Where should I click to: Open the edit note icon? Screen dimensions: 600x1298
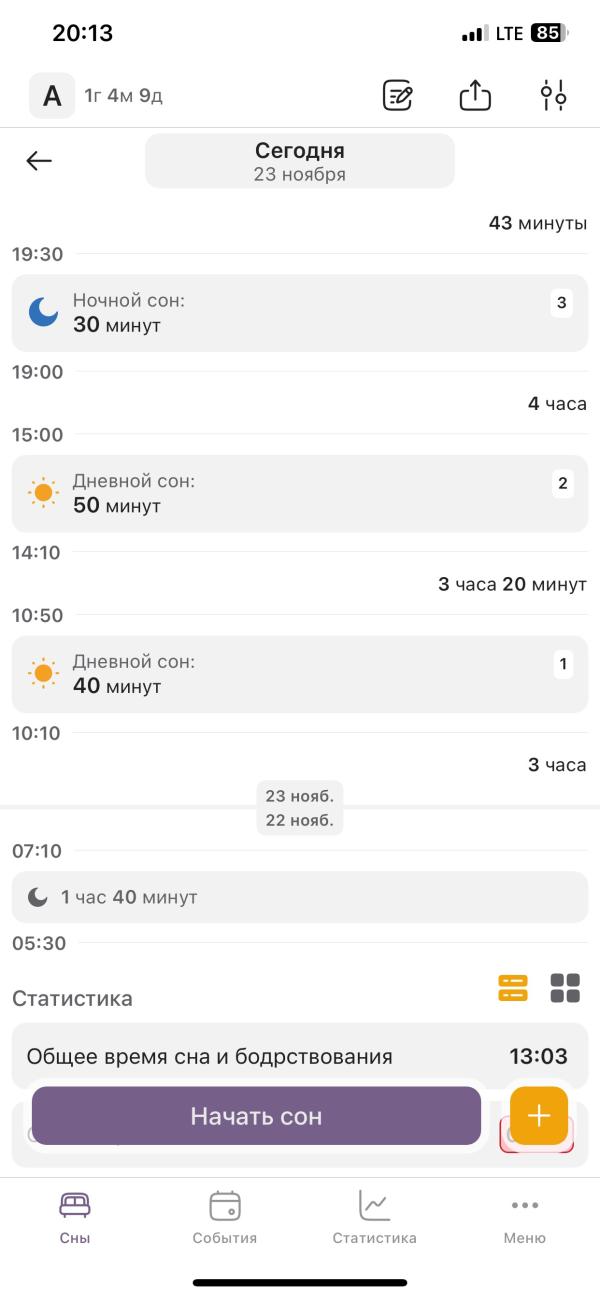[x=398, y=96]
